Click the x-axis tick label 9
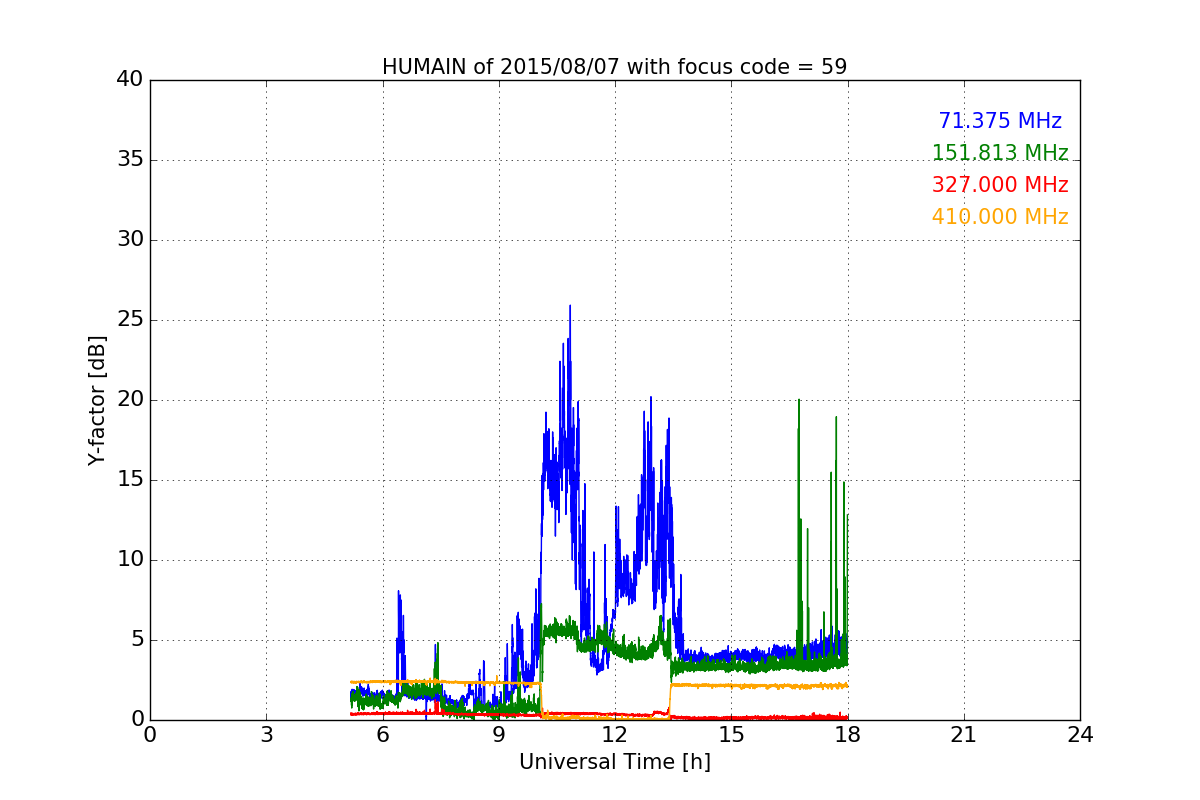The height and width of the screenshot is (800, 1200). [x=498, y=735]
